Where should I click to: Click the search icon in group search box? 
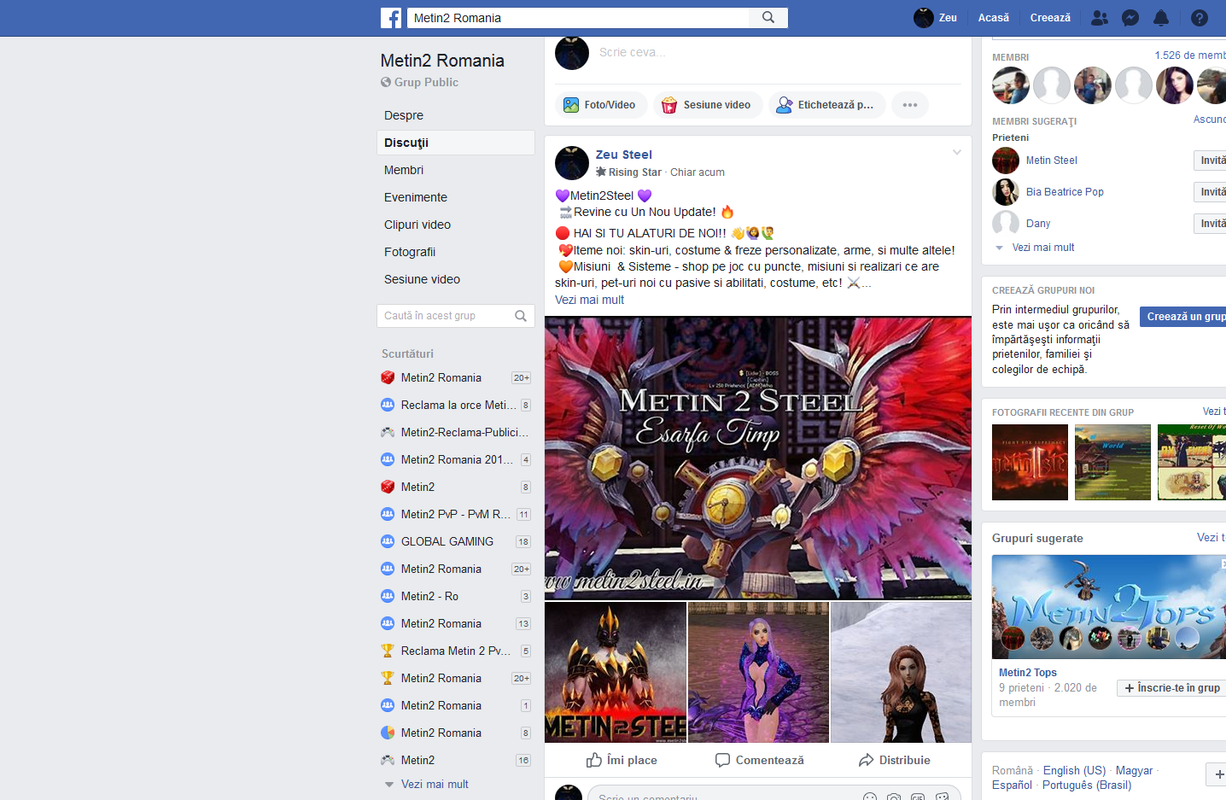521,316
